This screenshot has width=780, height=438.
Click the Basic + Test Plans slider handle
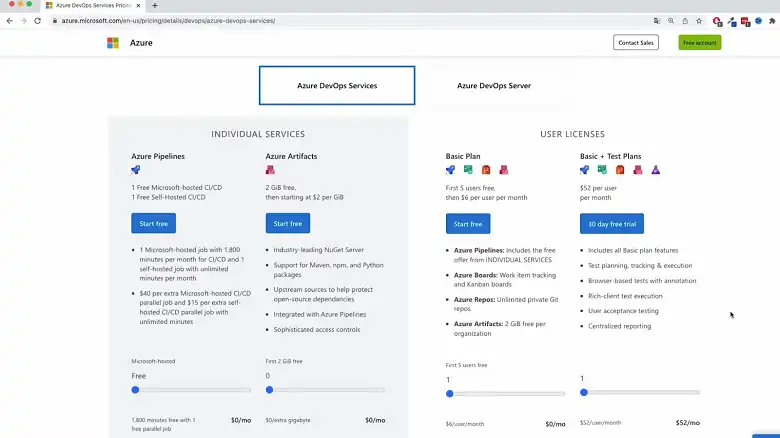pyautogui.click(x=584, y=393)
